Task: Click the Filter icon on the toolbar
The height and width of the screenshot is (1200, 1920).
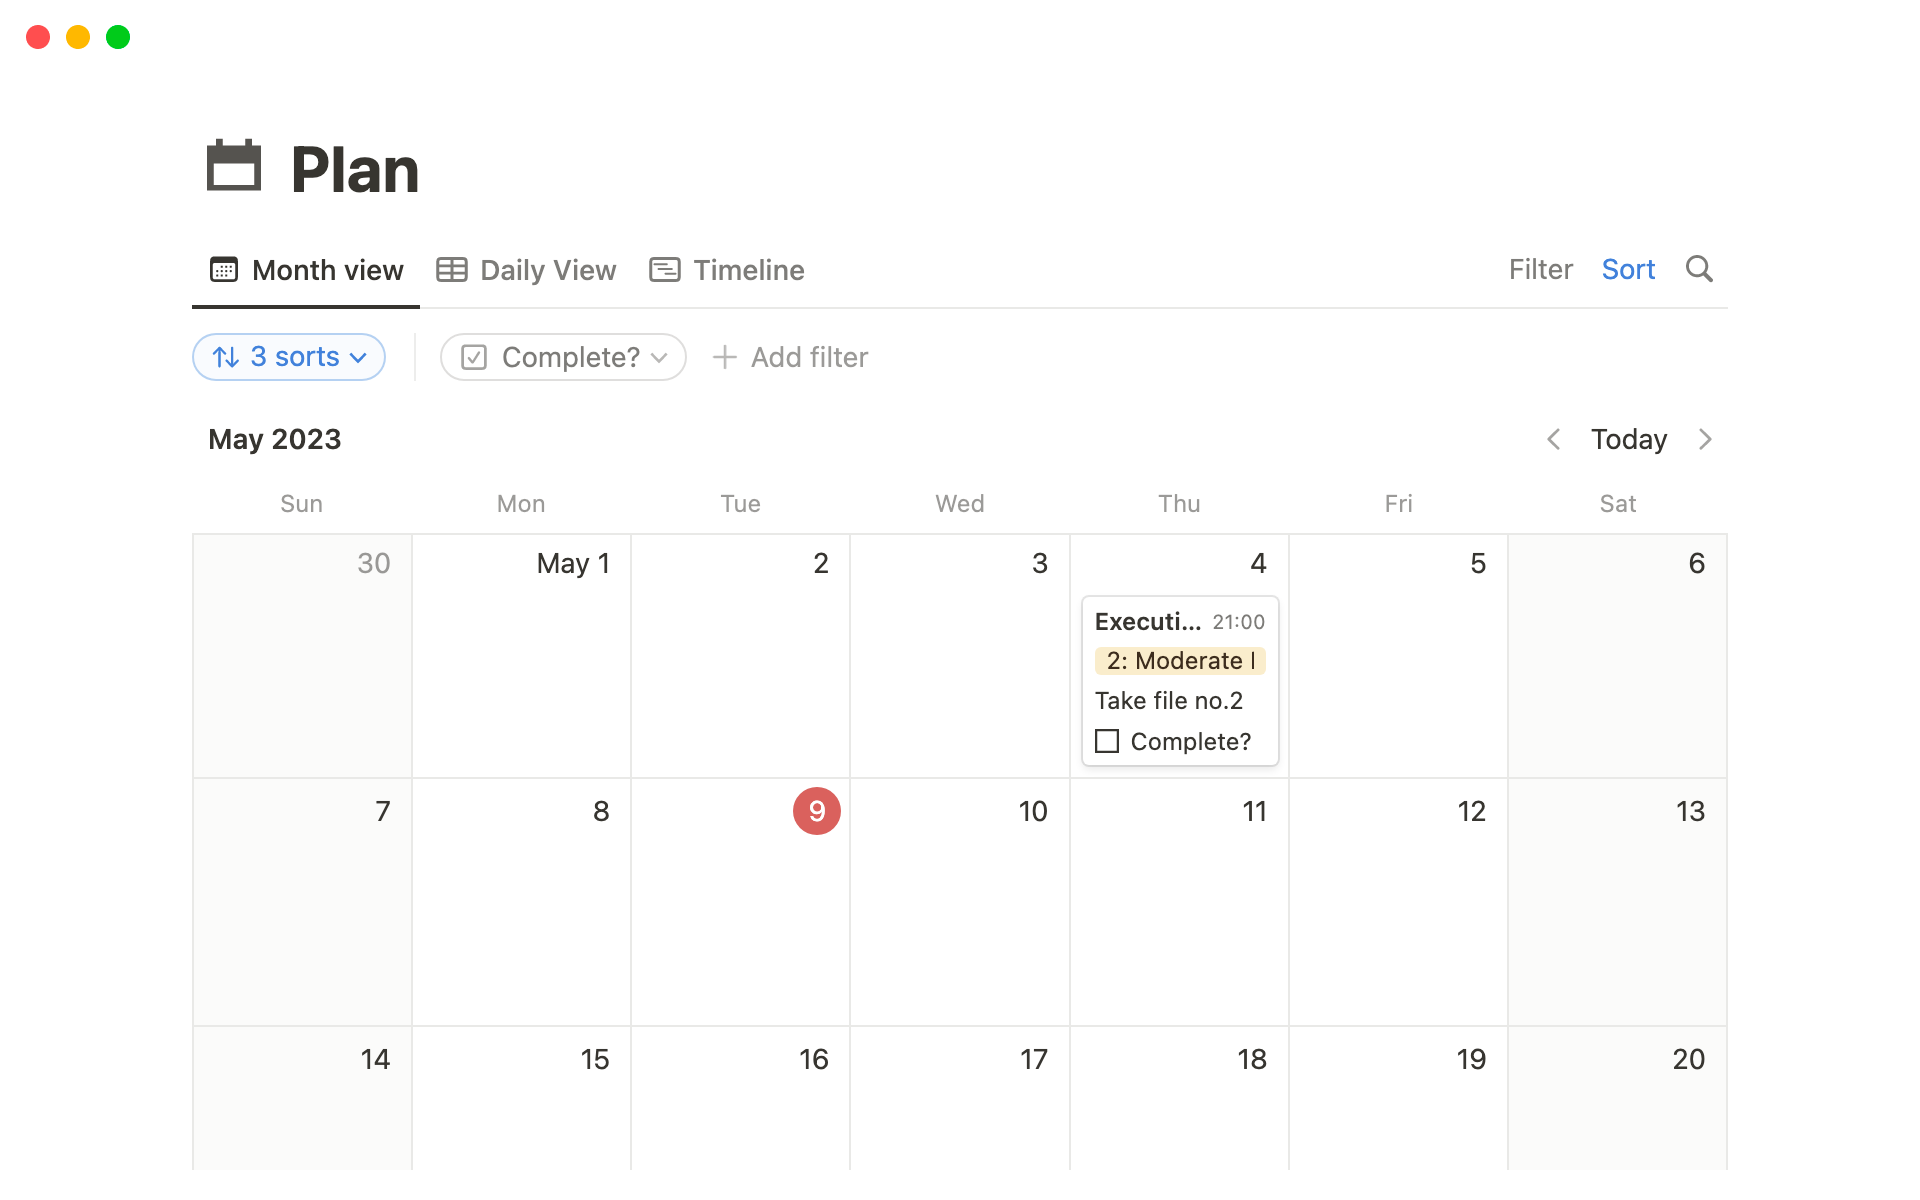Action: 1540,270
